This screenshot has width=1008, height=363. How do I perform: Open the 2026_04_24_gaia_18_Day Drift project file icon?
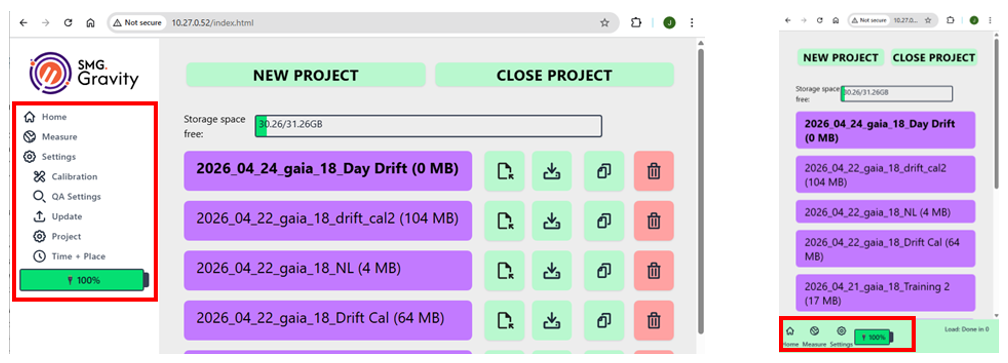pyautogui.click(x=505, y=171)
